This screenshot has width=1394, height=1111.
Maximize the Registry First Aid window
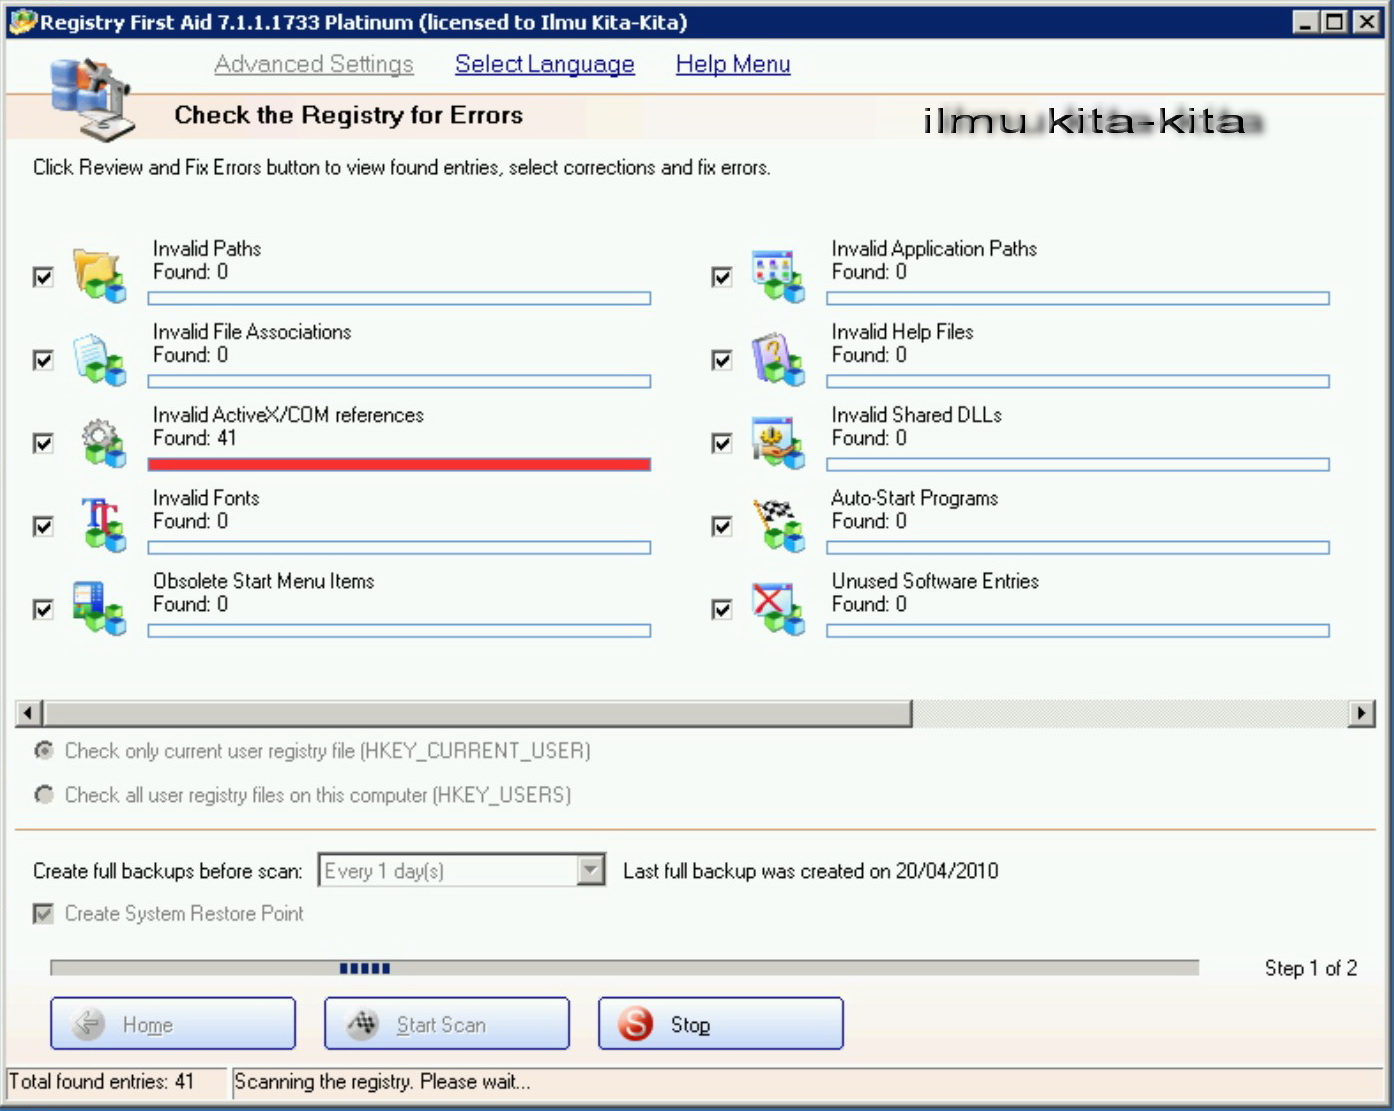tap(1335, 22)
